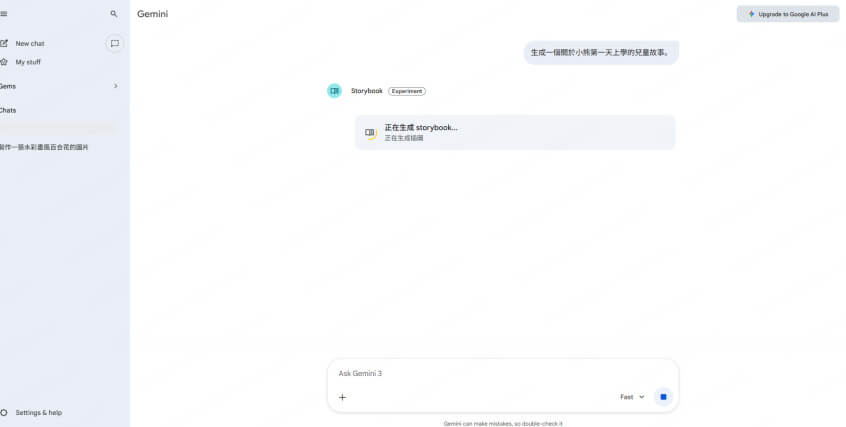
Task: Open temporary chat bubble icon
Action: (x=114, y=44)
